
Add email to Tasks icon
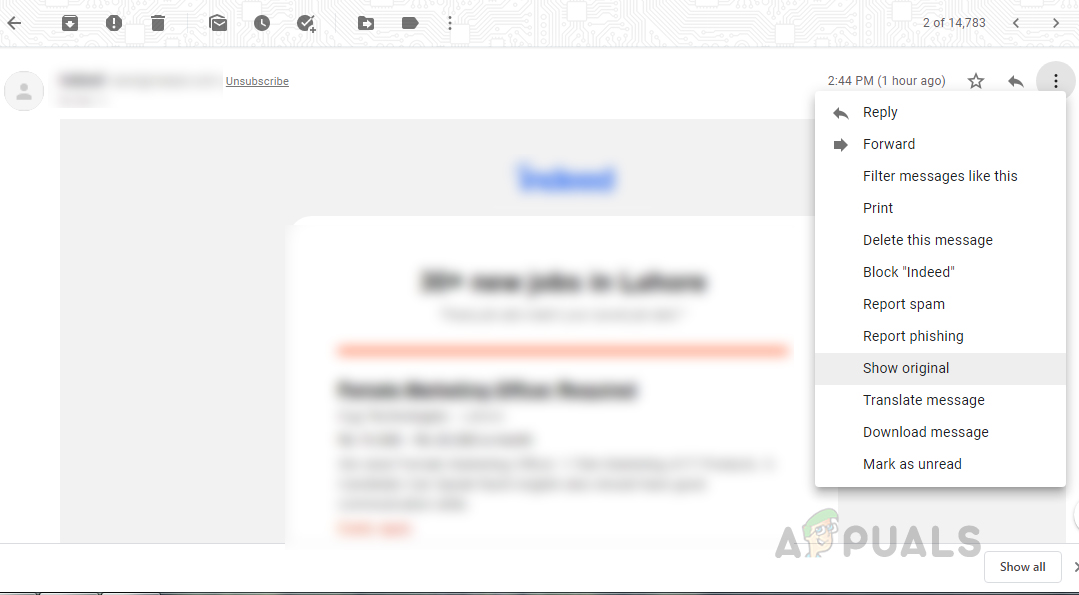pos(306,23)
